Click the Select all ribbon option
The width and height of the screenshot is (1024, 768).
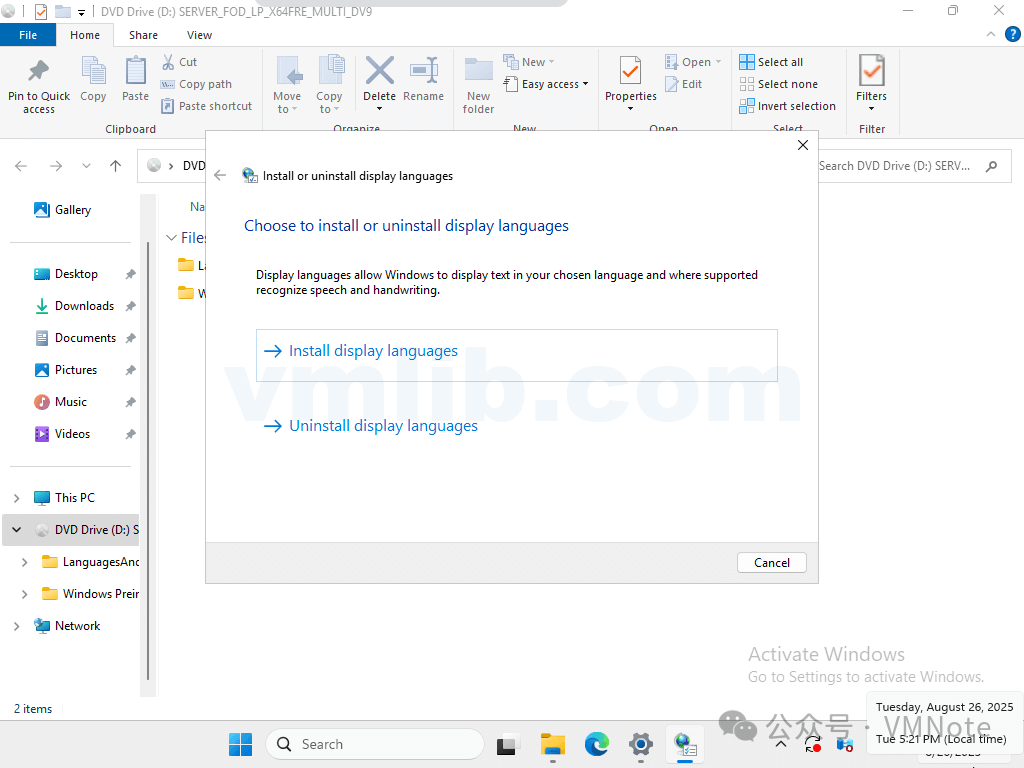click(771, 62)
